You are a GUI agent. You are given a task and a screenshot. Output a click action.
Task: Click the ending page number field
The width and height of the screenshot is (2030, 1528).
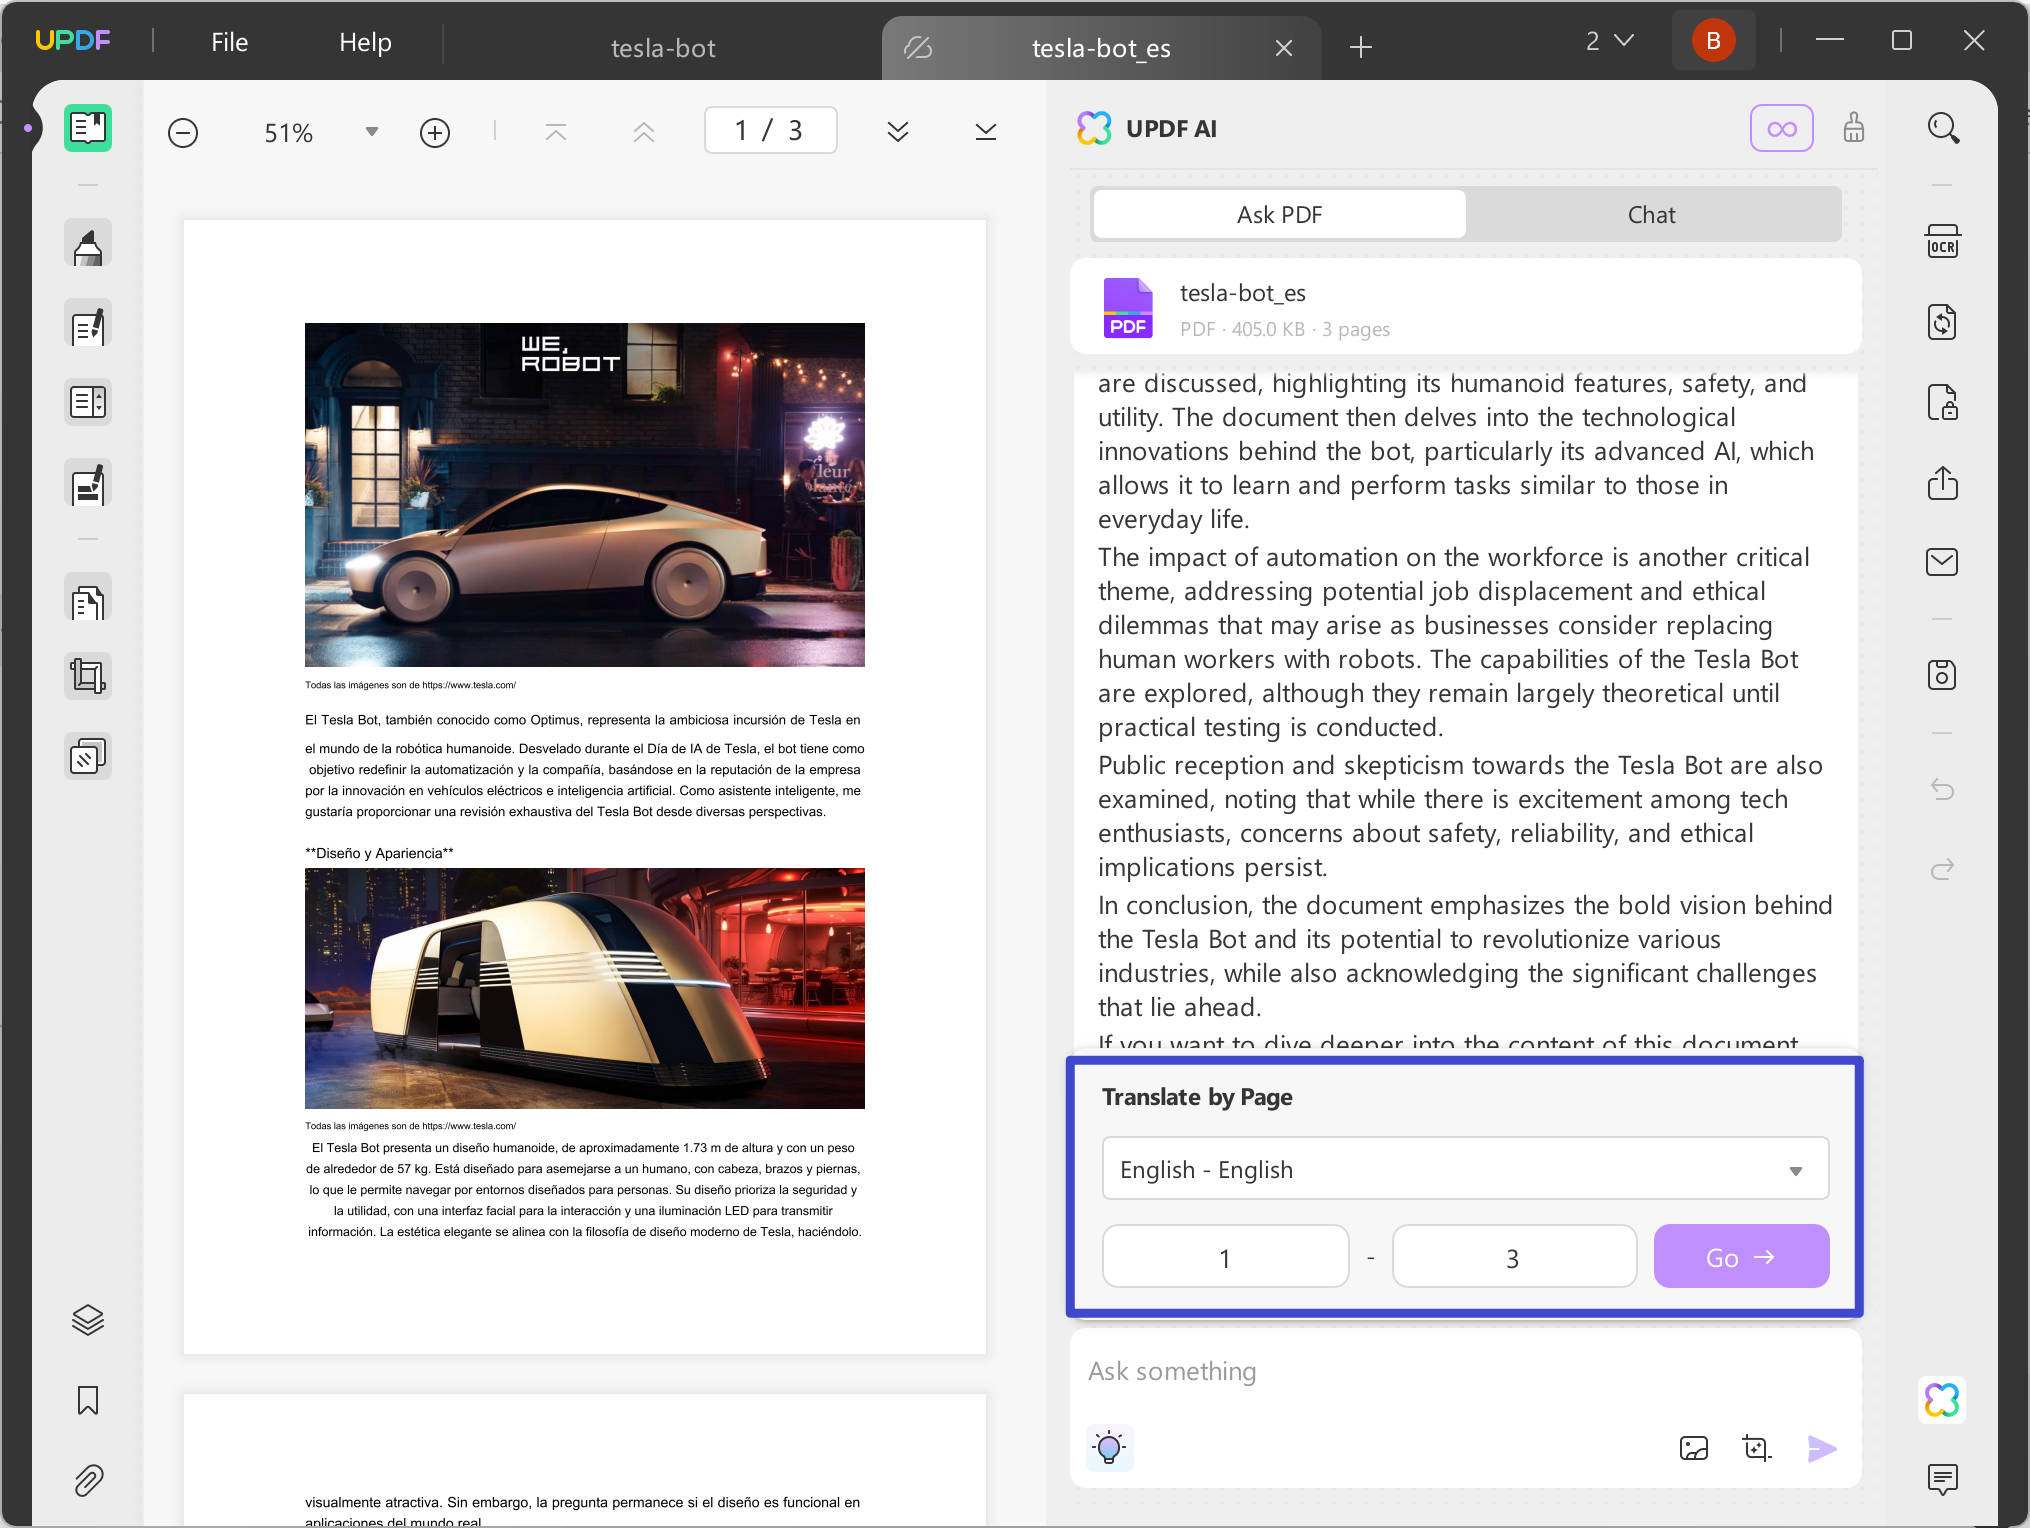tap(1513, 1257)
